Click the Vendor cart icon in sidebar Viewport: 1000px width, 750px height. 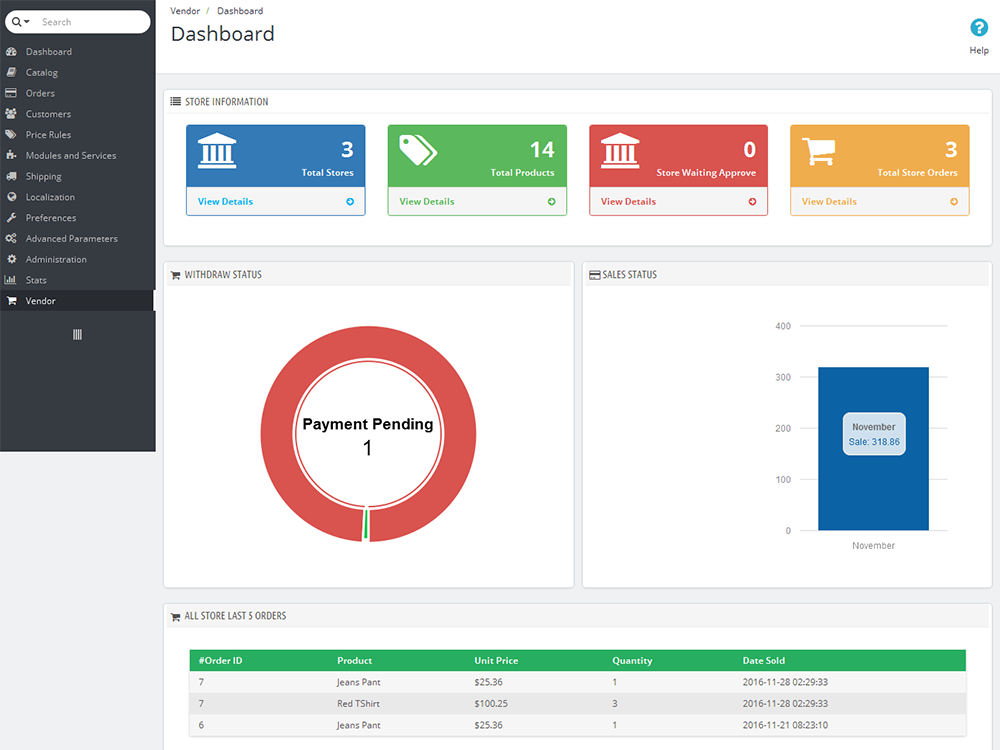click(x=11, y=300)
